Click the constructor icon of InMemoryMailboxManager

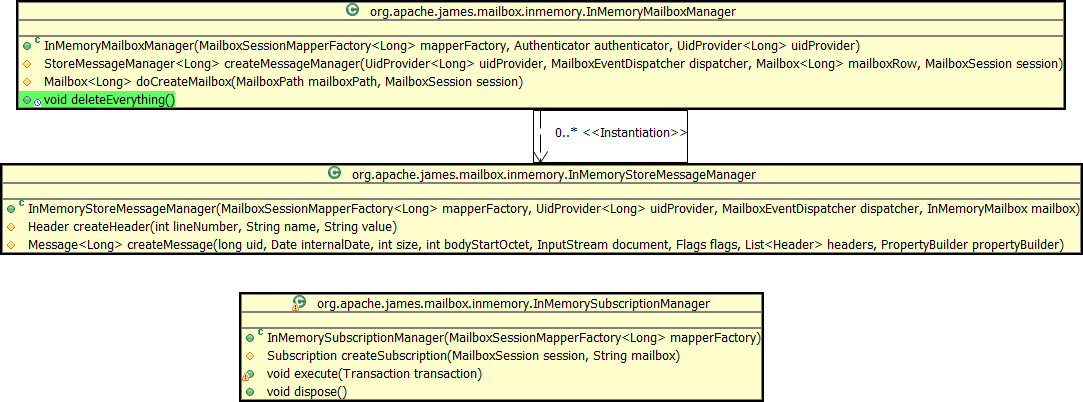pyautogui.click(x=27, y=46)
